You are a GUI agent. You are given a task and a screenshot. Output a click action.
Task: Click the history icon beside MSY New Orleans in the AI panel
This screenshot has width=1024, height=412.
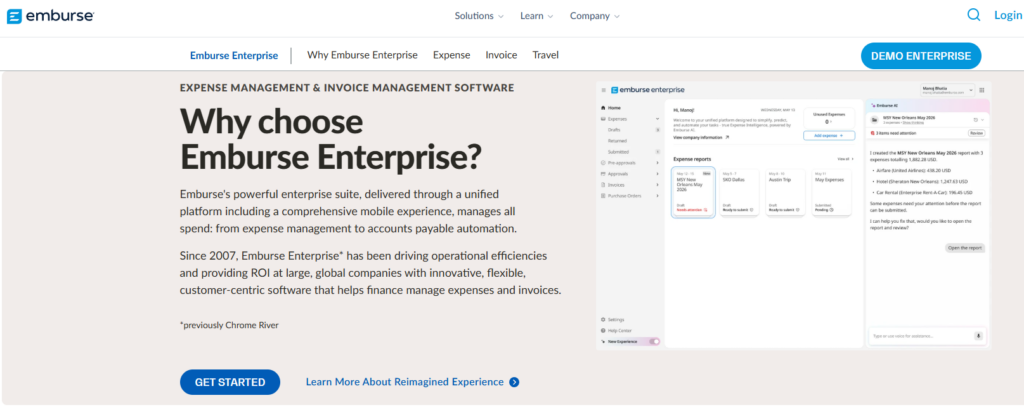975,120
